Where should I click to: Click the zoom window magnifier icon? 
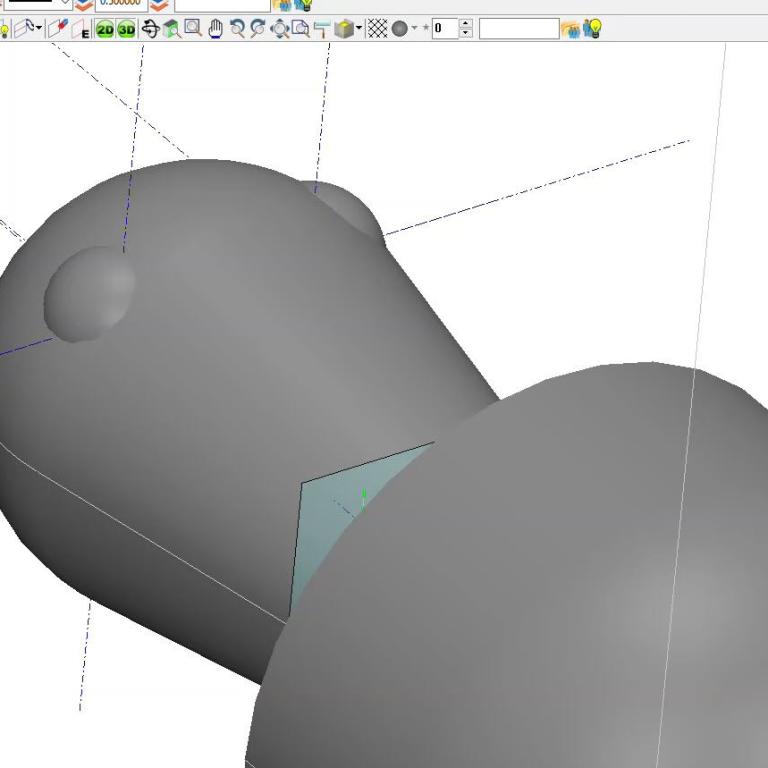[193, 29]
